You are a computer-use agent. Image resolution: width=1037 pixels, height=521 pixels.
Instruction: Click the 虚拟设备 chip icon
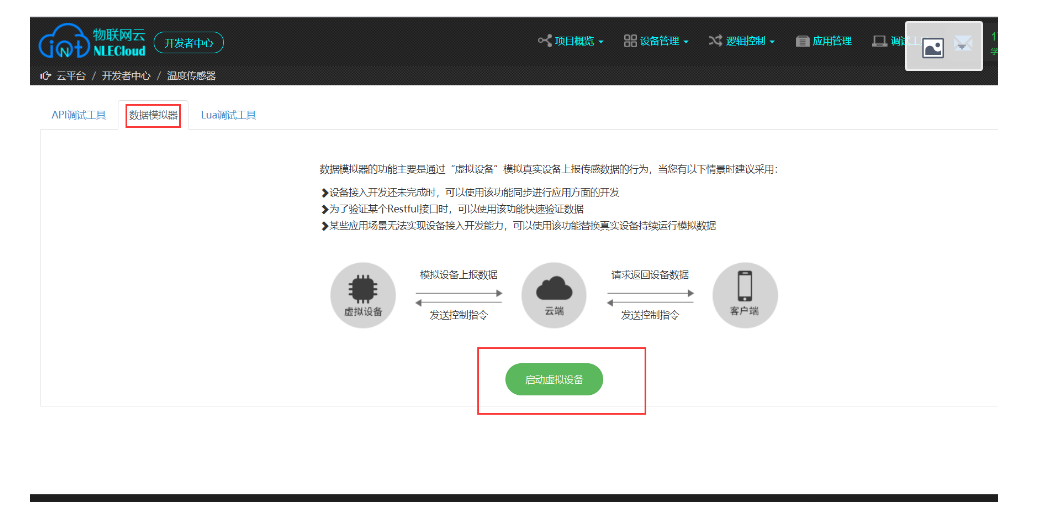coord(362,289)
